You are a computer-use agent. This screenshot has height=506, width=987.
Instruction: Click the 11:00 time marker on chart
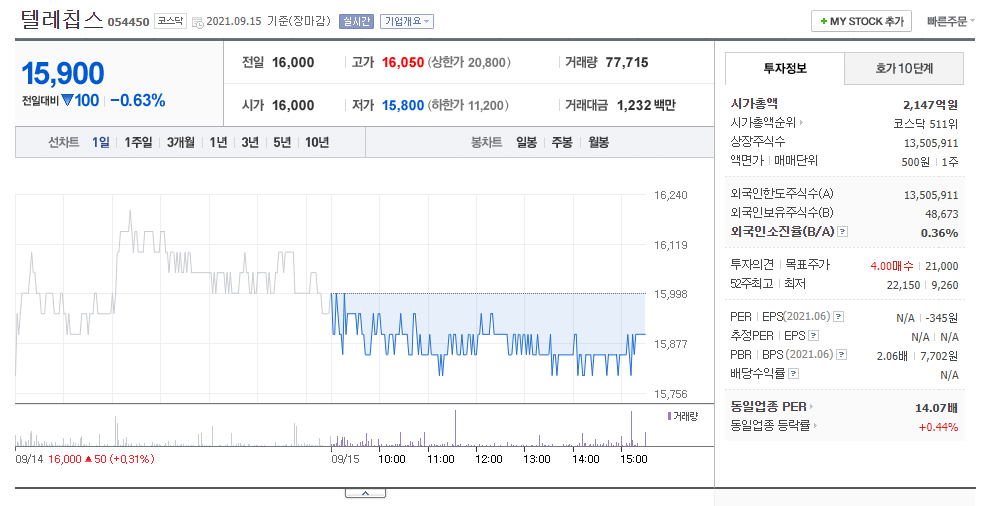441,459
